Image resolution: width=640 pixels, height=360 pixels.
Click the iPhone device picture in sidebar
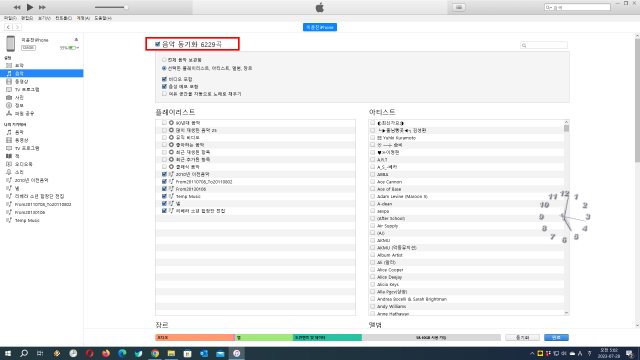pos(11,43)
